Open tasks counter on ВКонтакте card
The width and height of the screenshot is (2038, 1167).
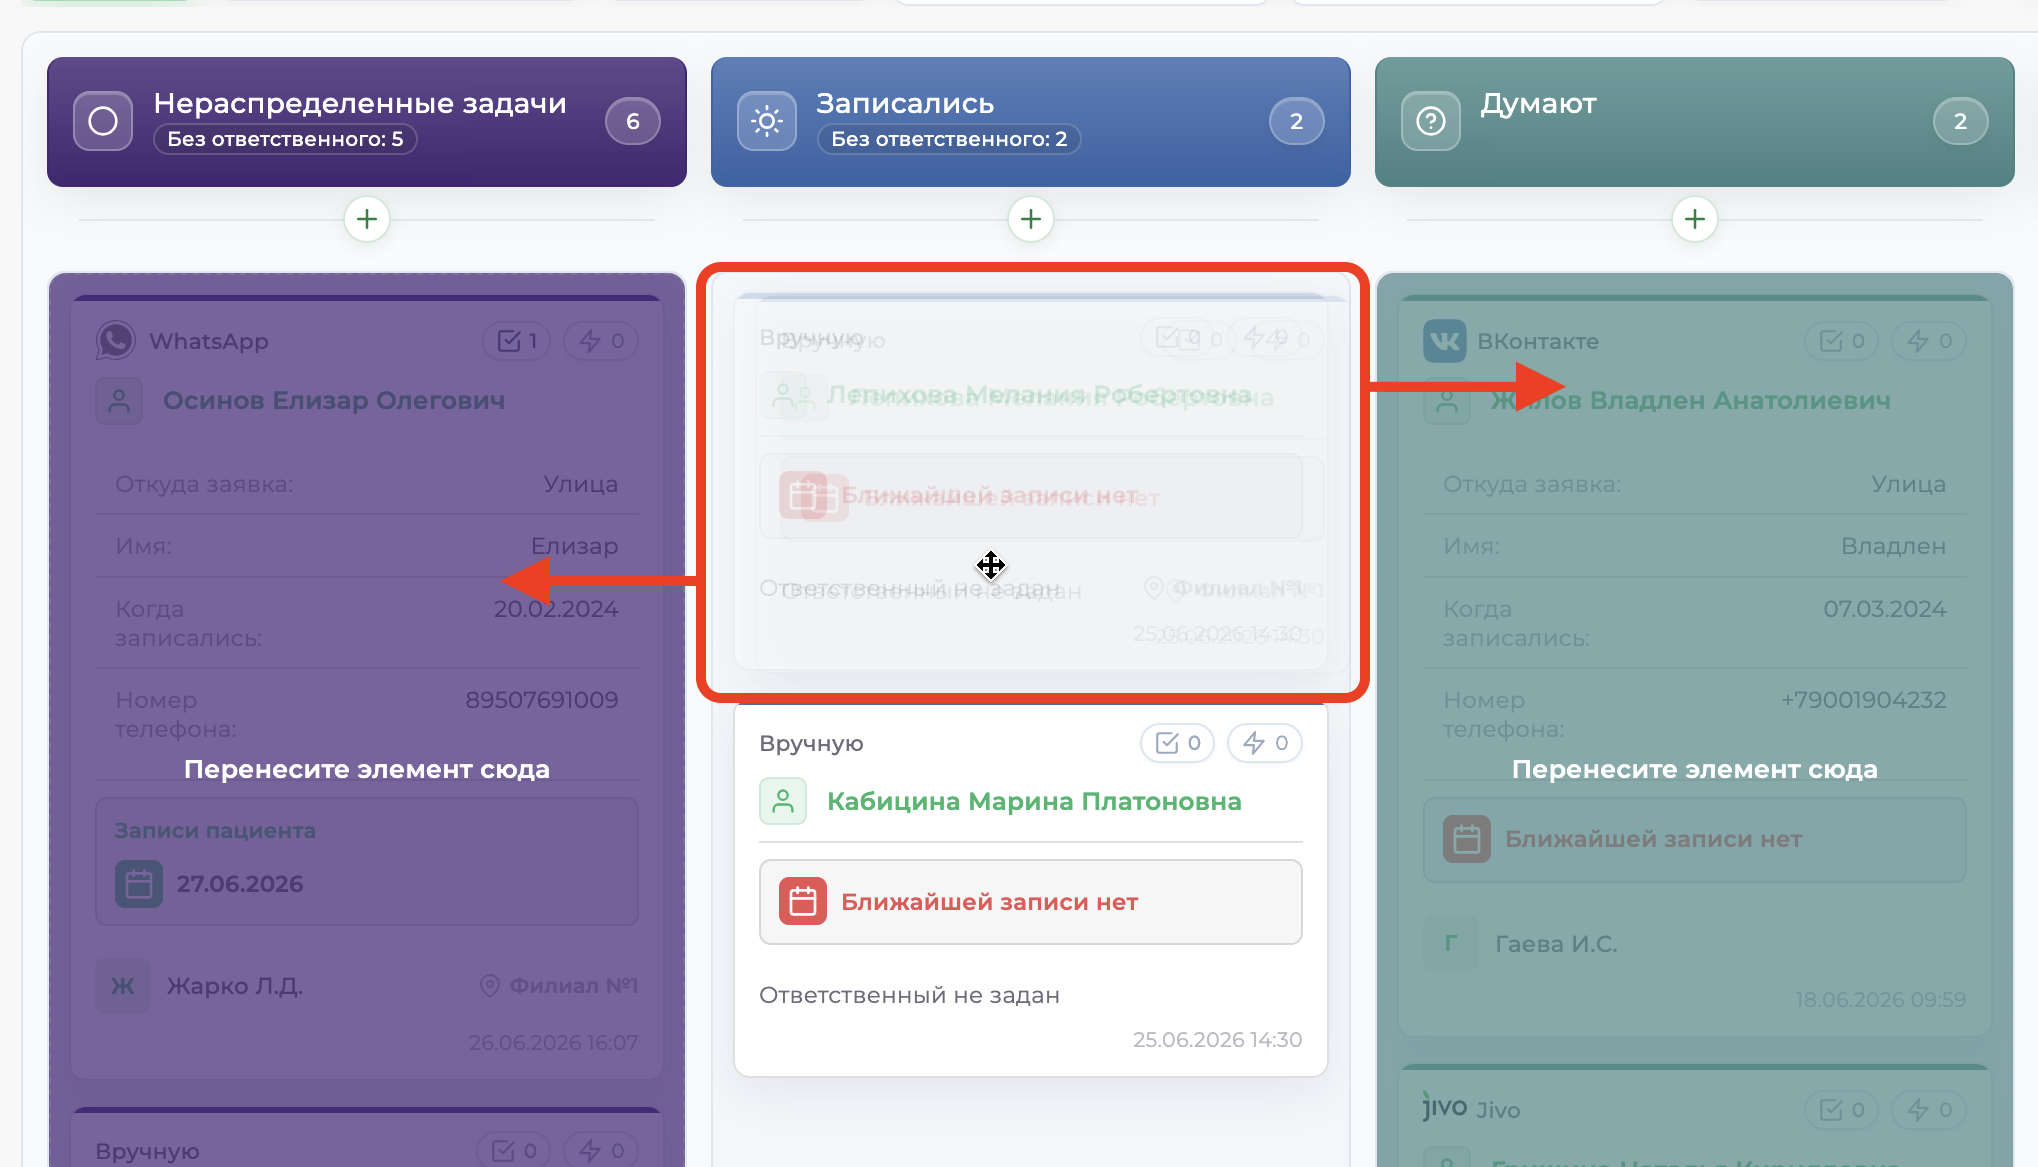tap(1841, 341)
